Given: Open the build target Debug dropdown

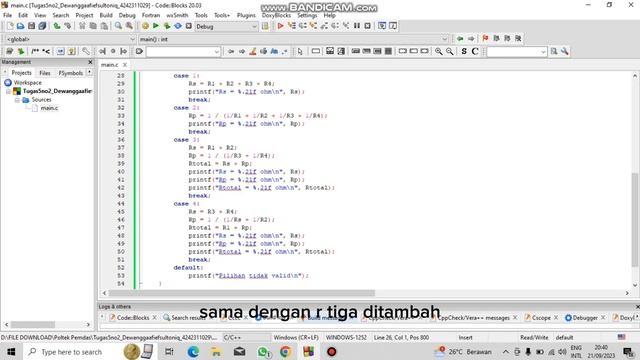Looking at the screenshot, I should click(226, 27).
